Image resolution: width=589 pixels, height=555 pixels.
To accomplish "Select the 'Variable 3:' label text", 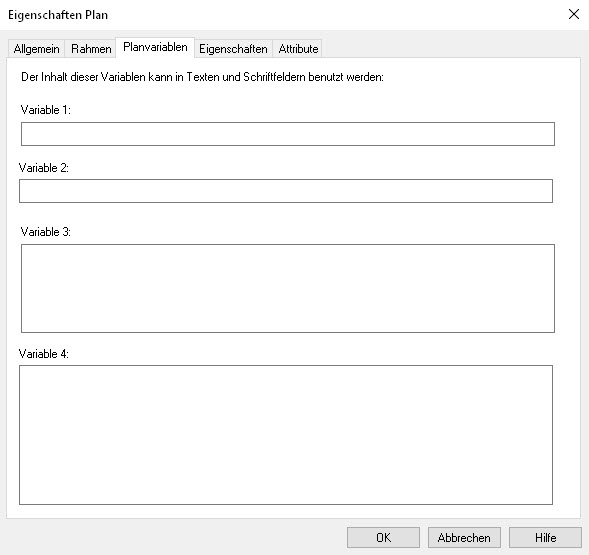I will [x=45, y=232].
